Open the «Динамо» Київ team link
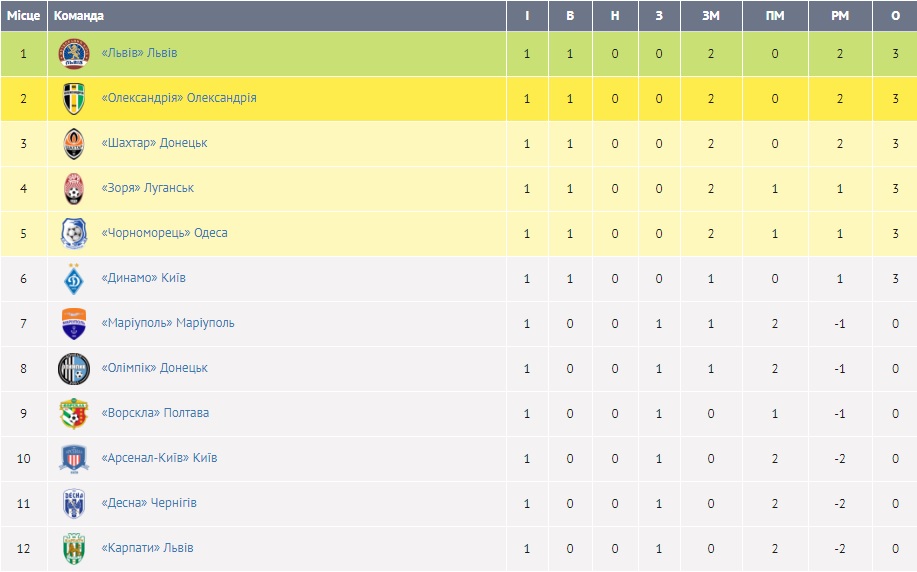 [x=143, y=278]
